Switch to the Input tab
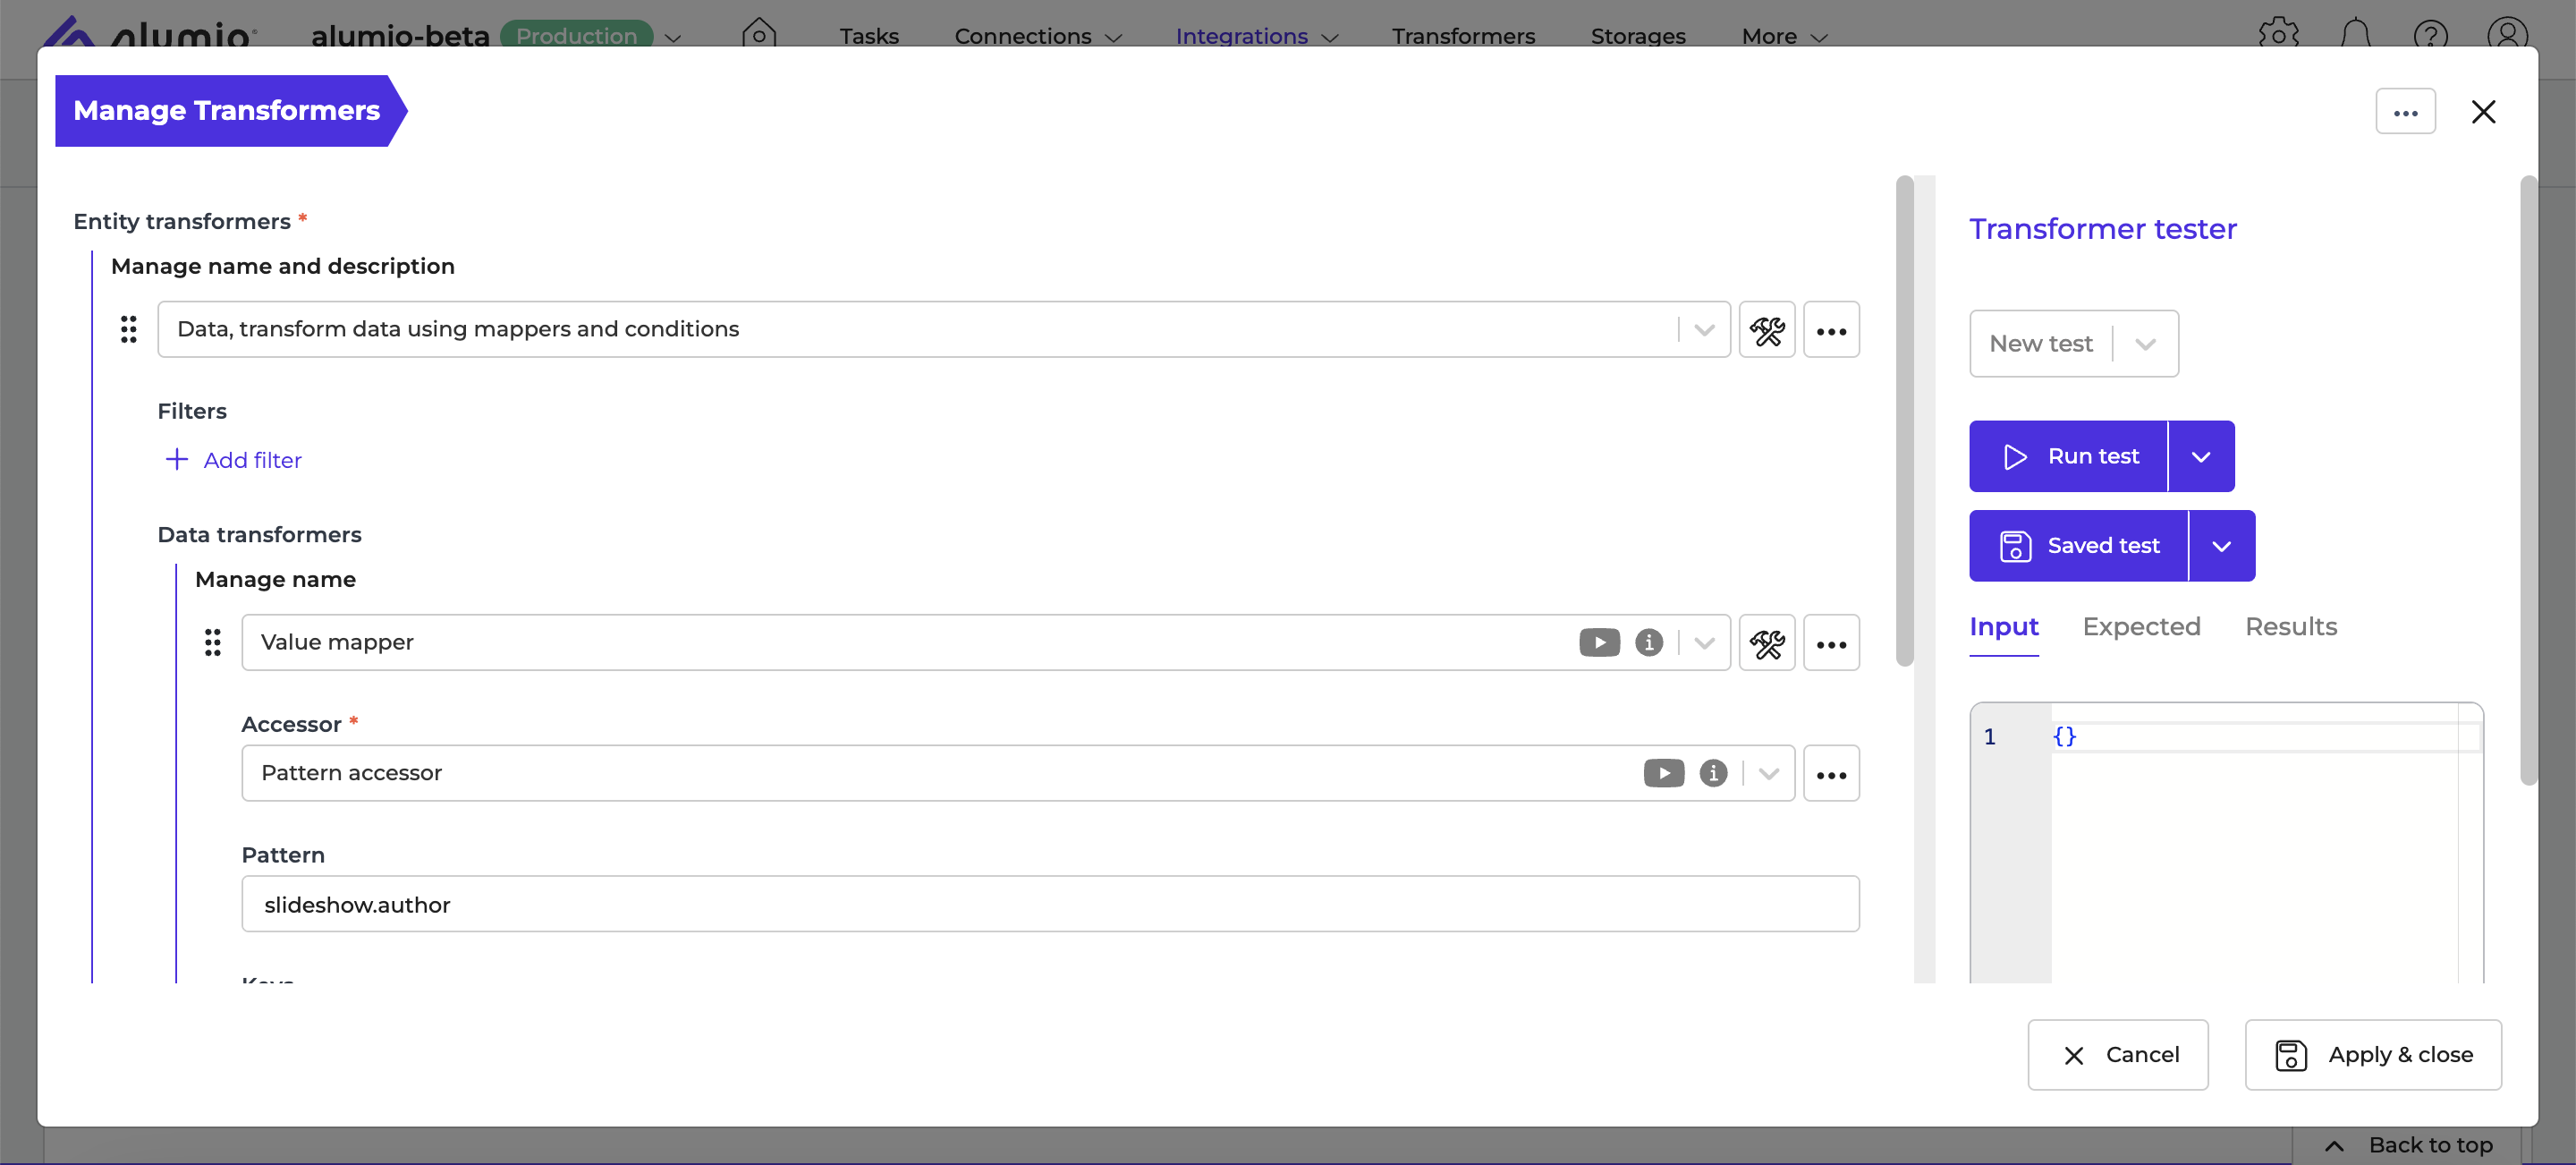The width and height of the screenshot is (2576, 1165). point(2003,626)
